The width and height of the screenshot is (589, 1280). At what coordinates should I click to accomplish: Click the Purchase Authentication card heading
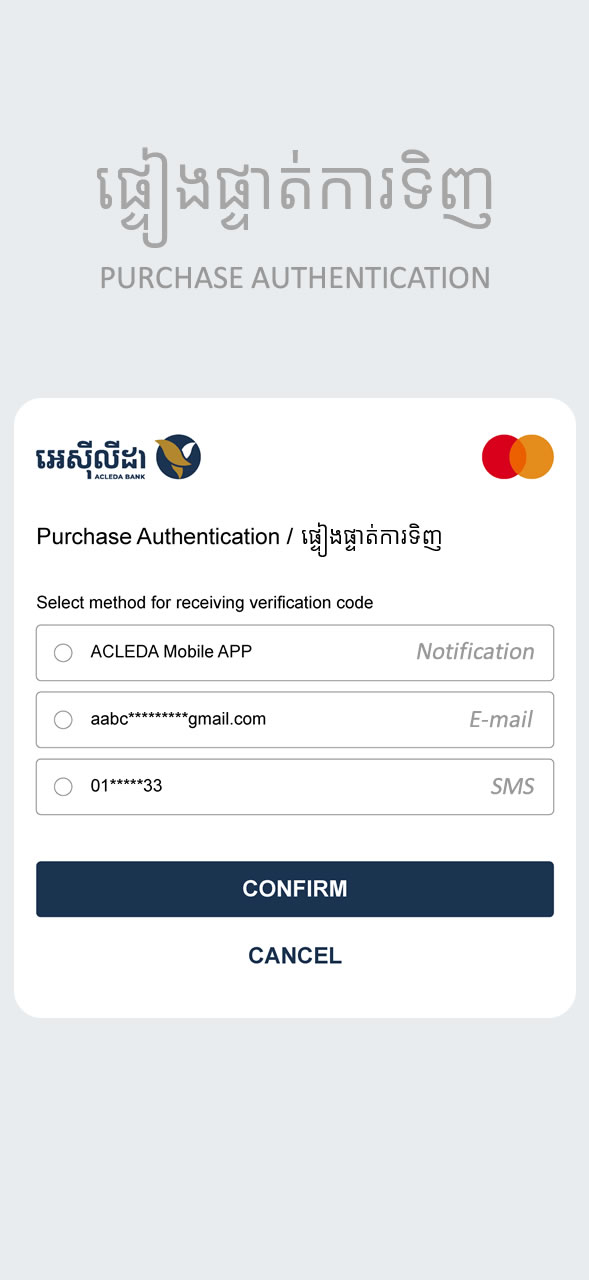click(240, 537)
